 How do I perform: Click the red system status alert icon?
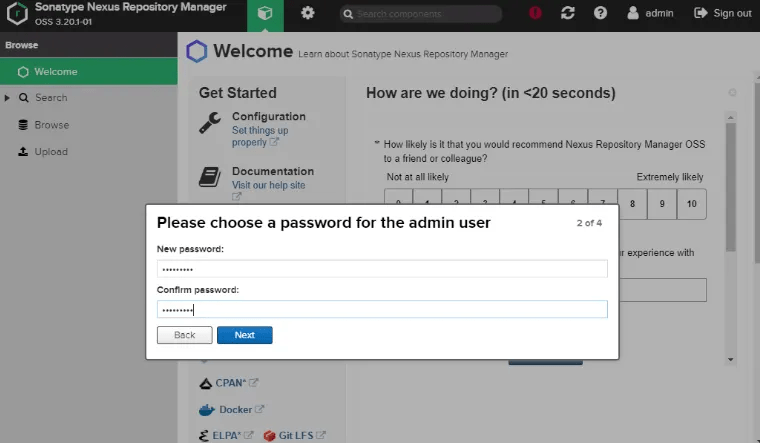pyautogui.click(x=536, y=14)
